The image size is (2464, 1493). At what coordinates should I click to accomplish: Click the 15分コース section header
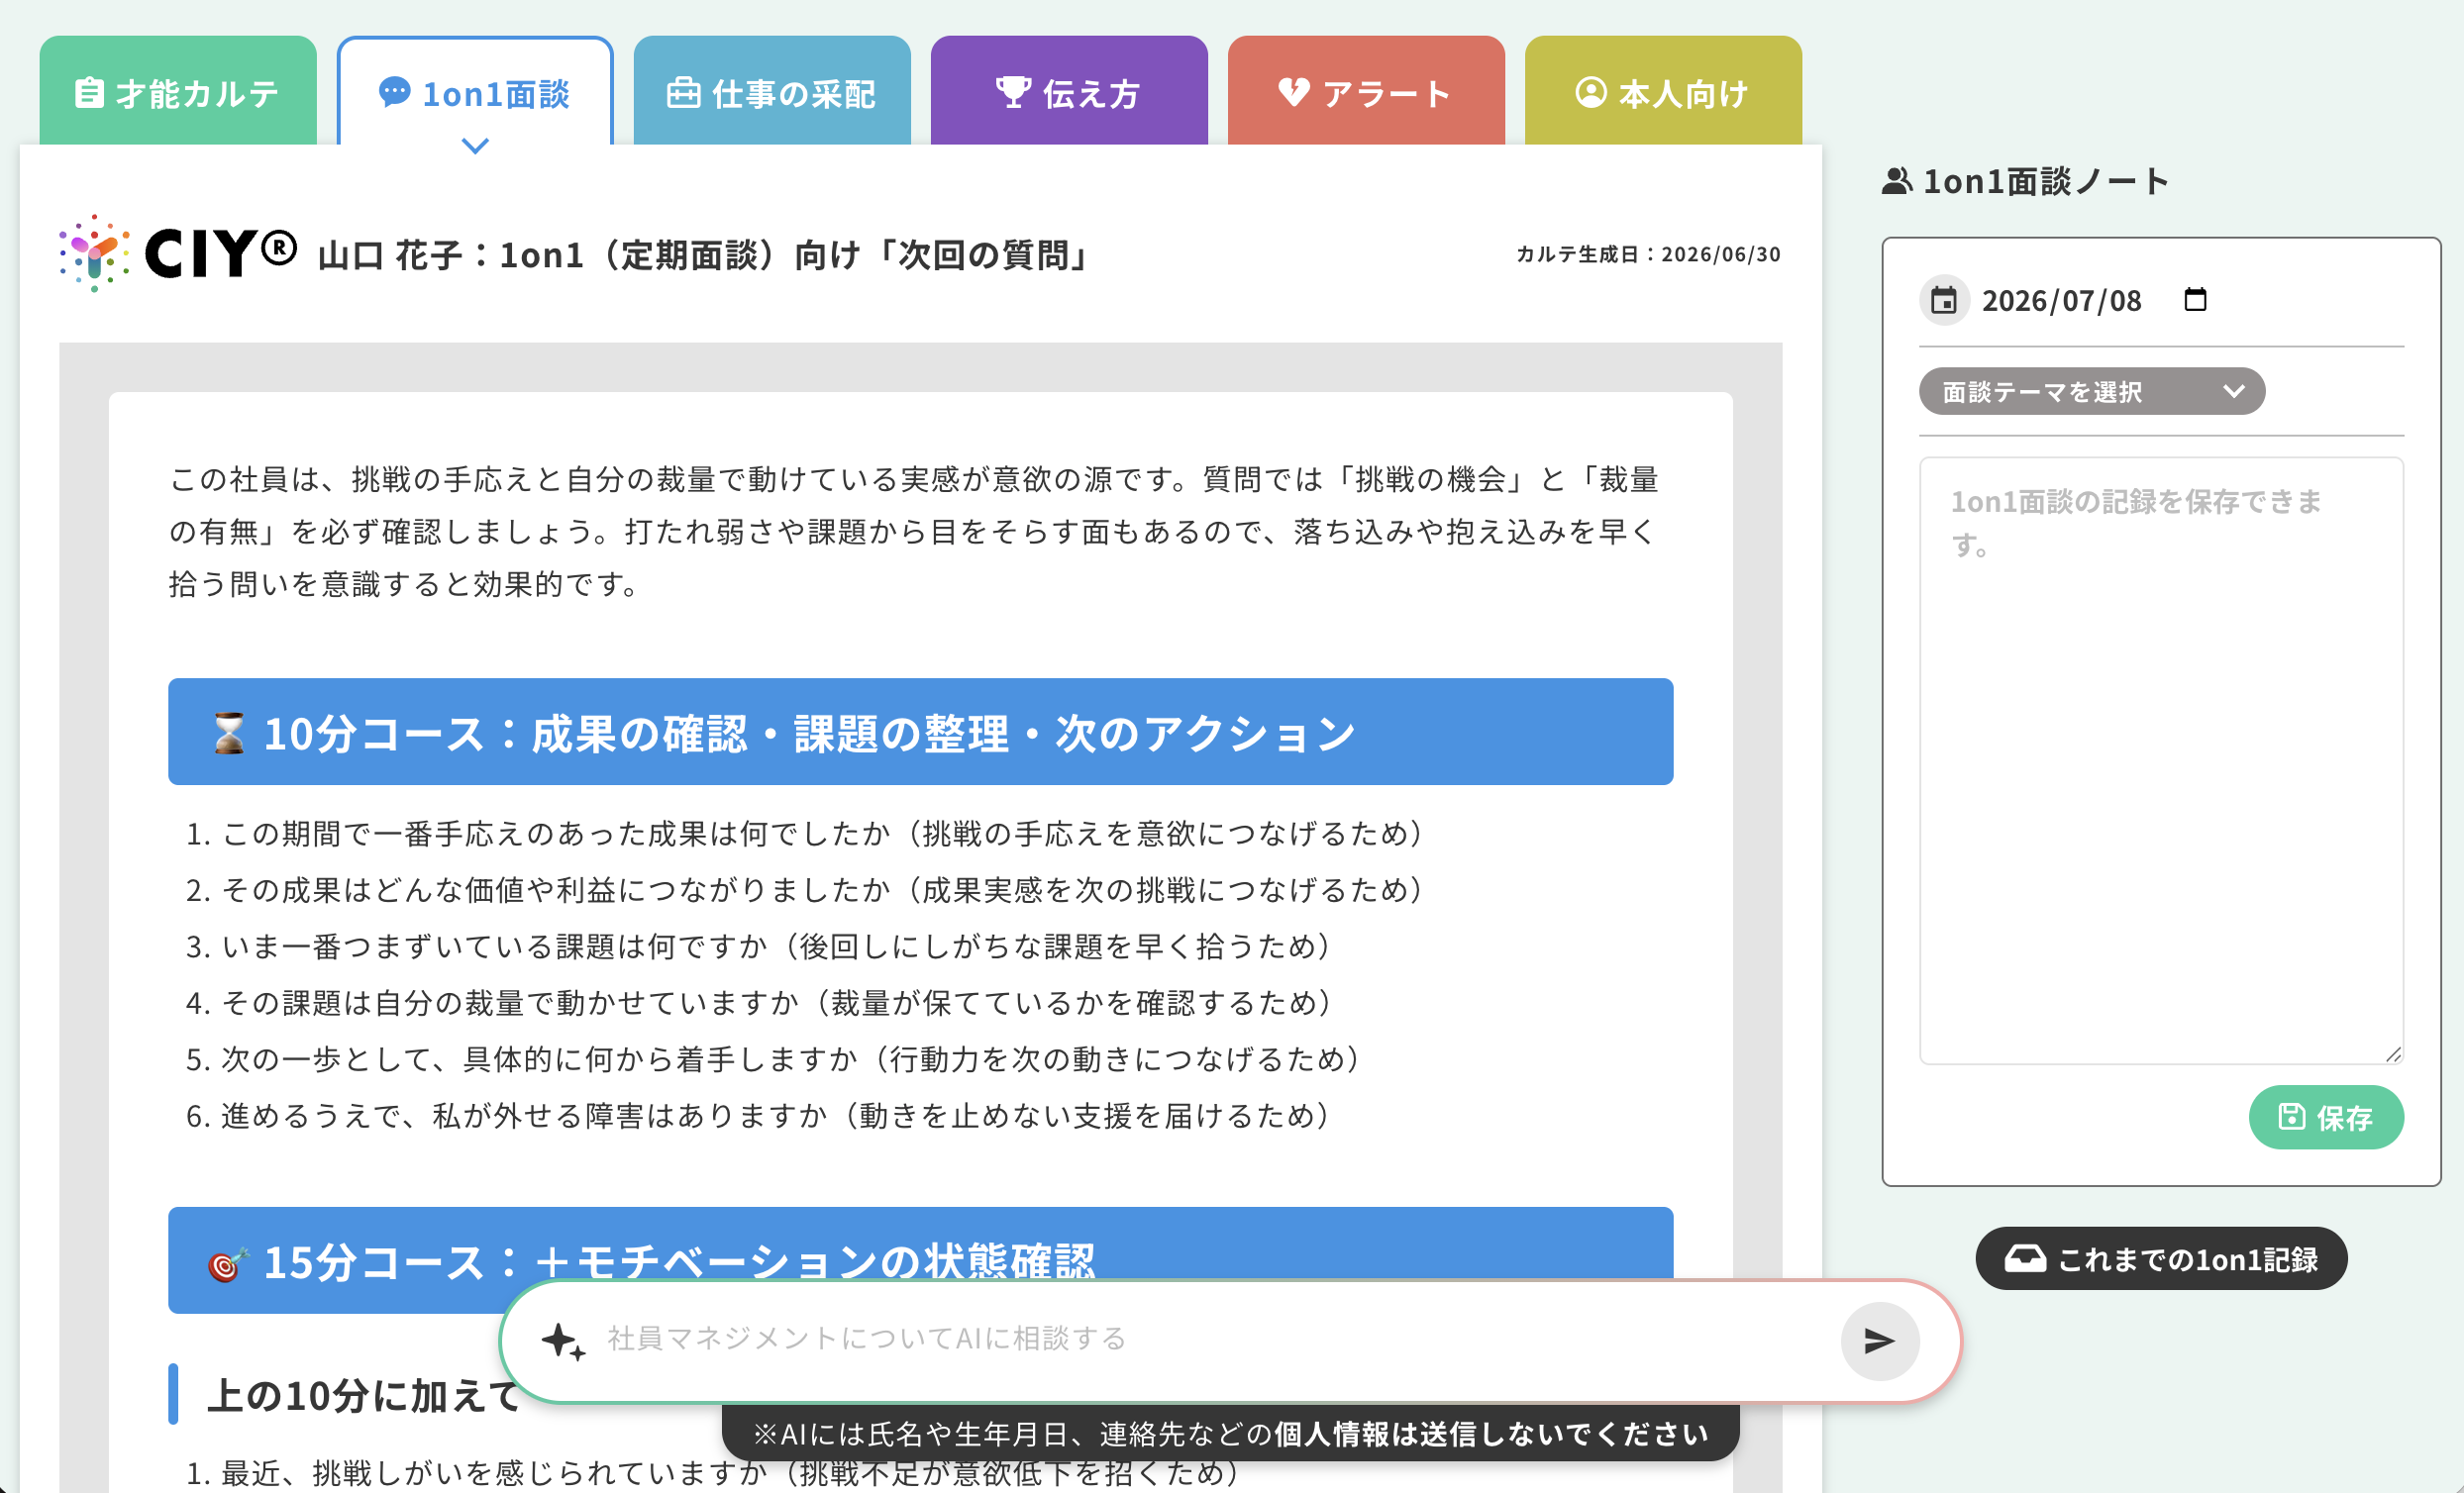point(920,1260)
